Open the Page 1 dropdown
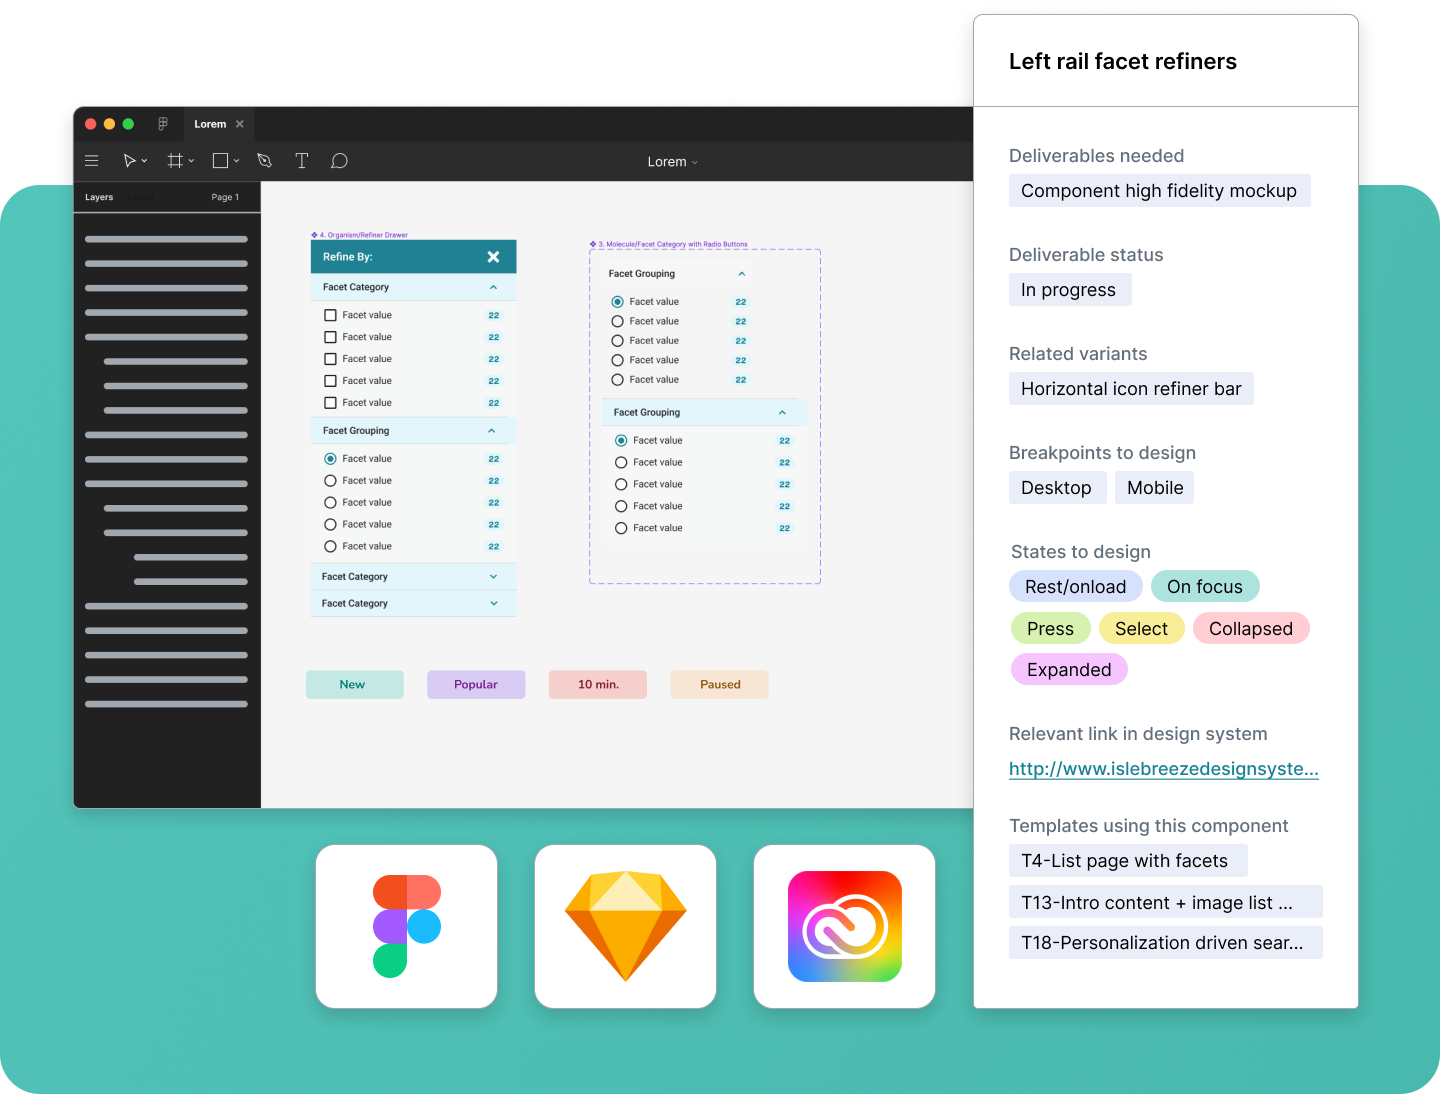 pos(225,197)
